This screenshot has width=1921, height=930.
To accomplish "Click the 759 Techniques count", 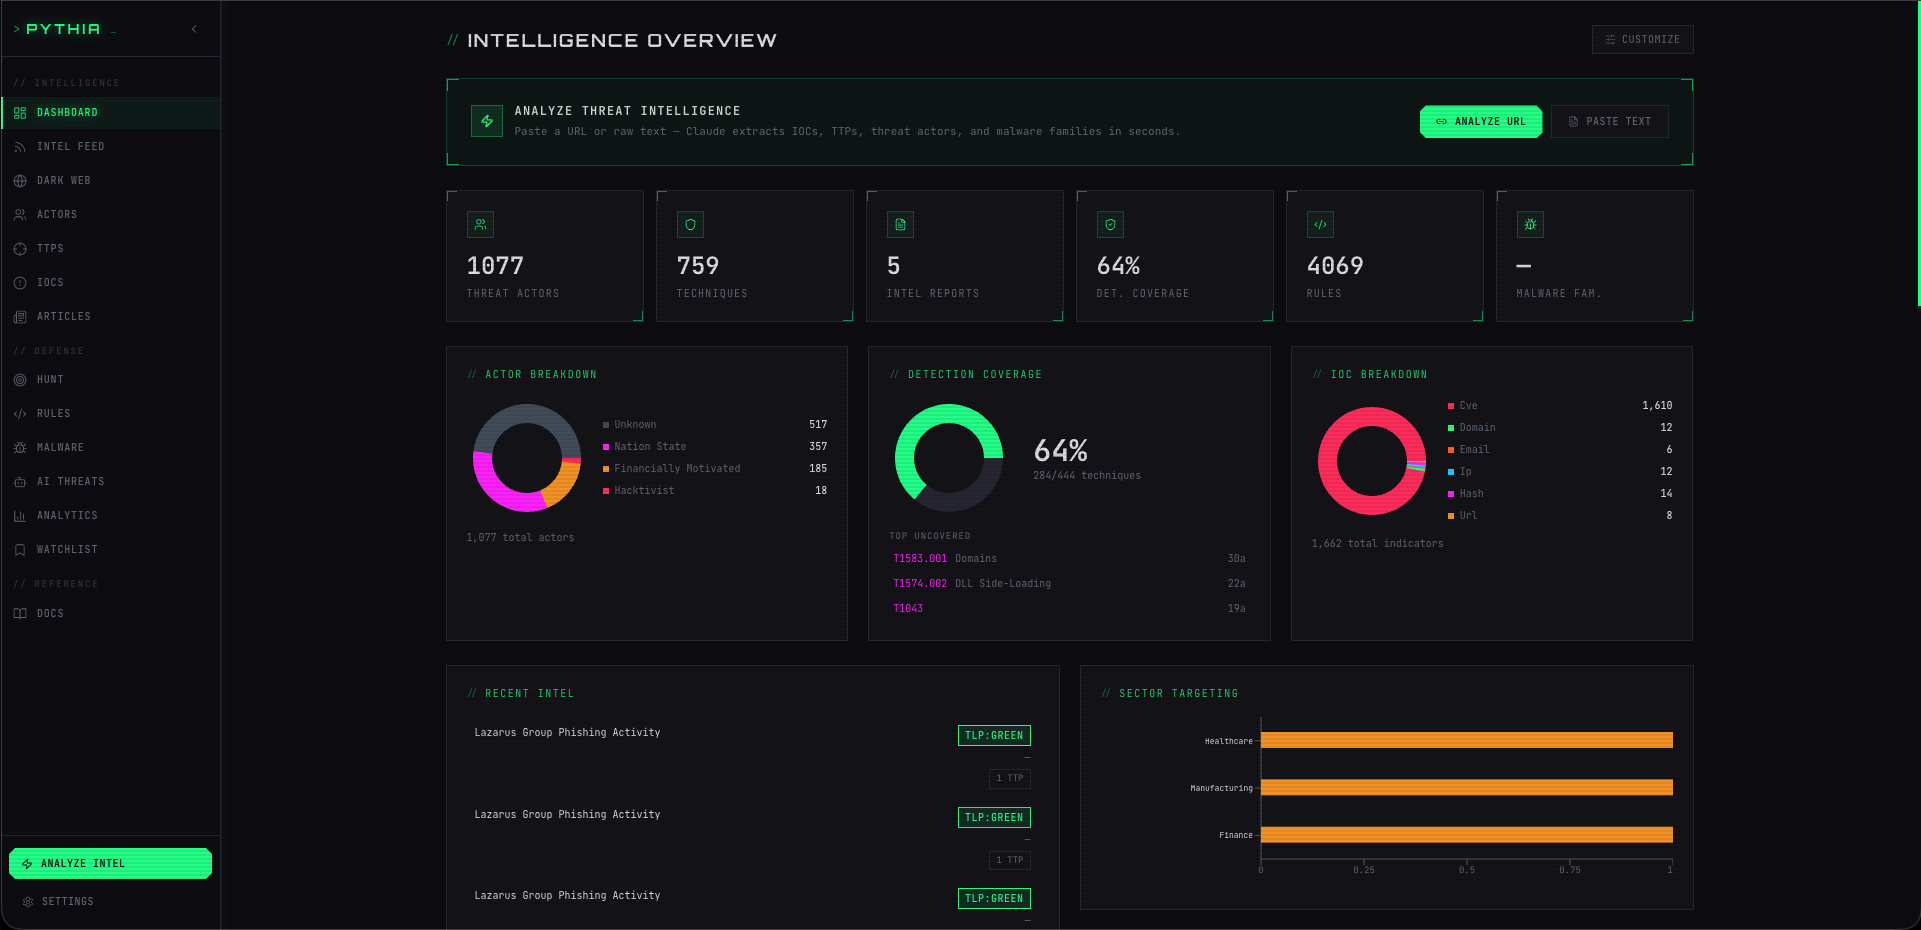I will (698, 266).
